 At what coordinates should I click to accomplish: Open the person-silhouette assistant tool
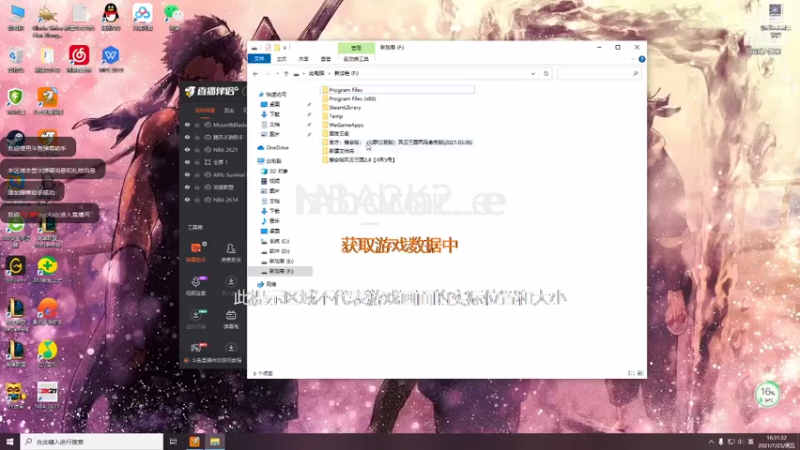pos(231,252)
